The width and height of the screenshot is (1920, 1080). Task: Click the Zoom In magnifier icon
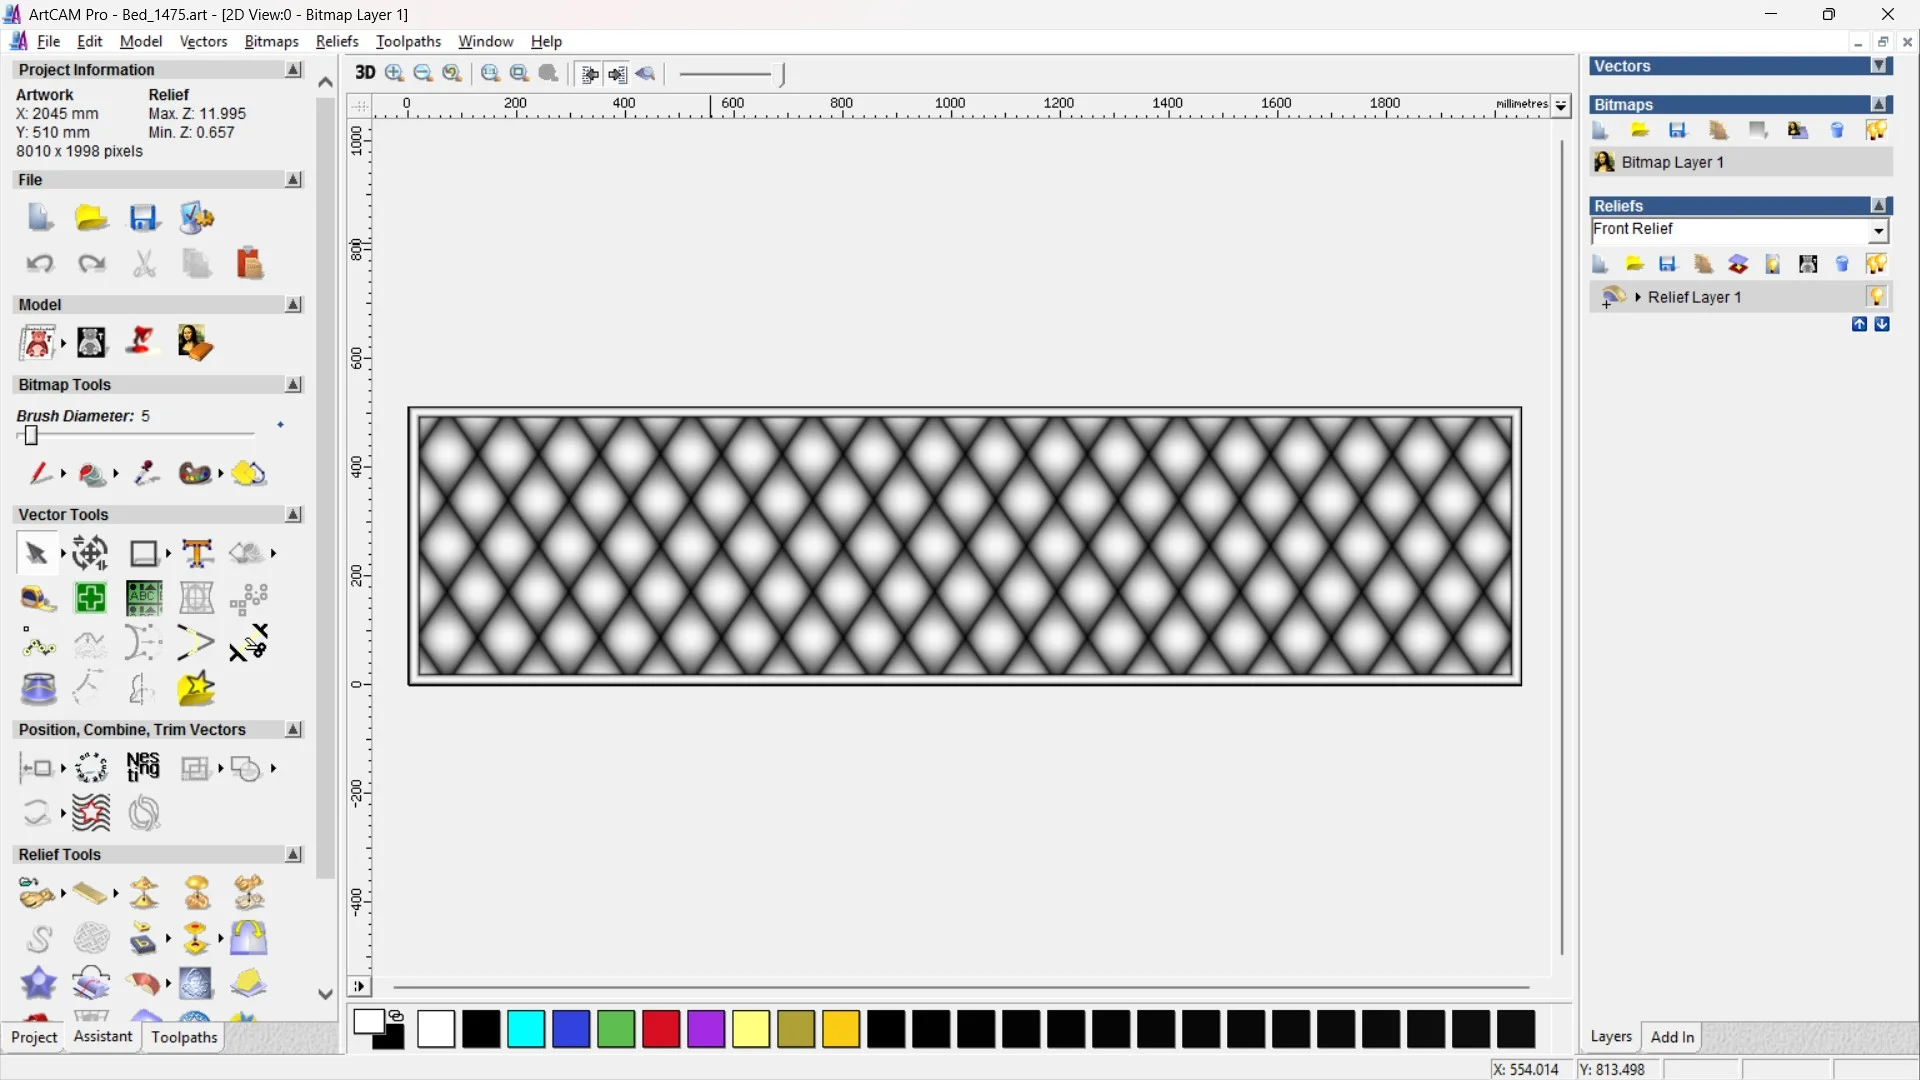[394, 73]
